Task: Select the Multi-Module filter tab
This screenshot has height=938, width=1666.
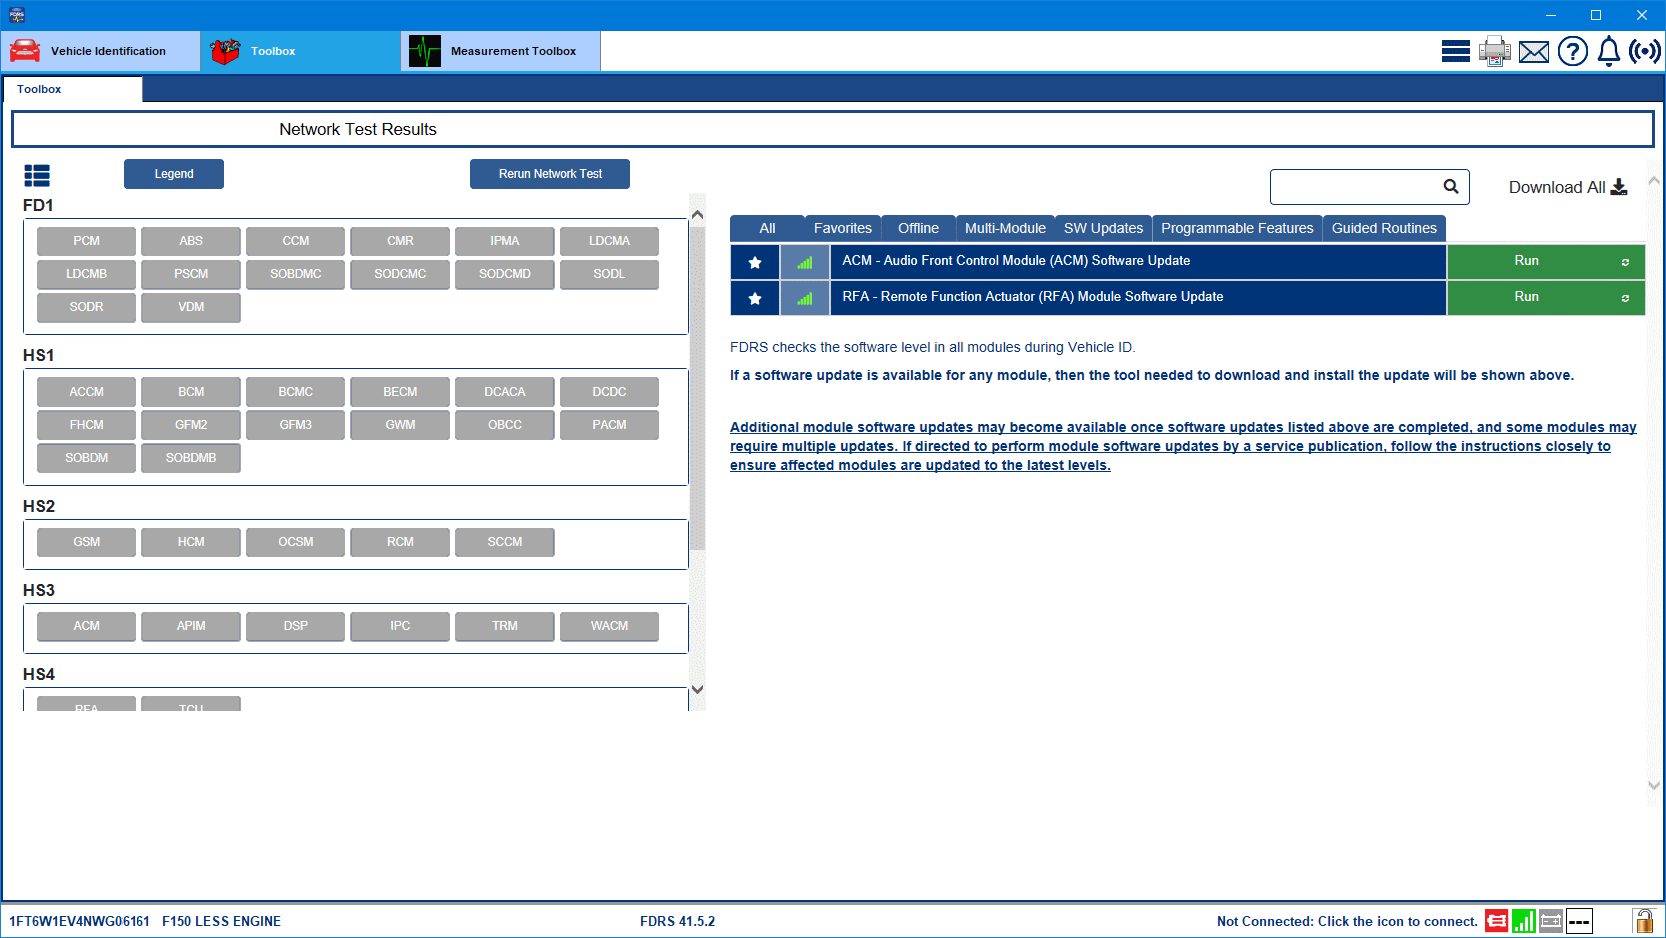Action: tap(1005, 228)
